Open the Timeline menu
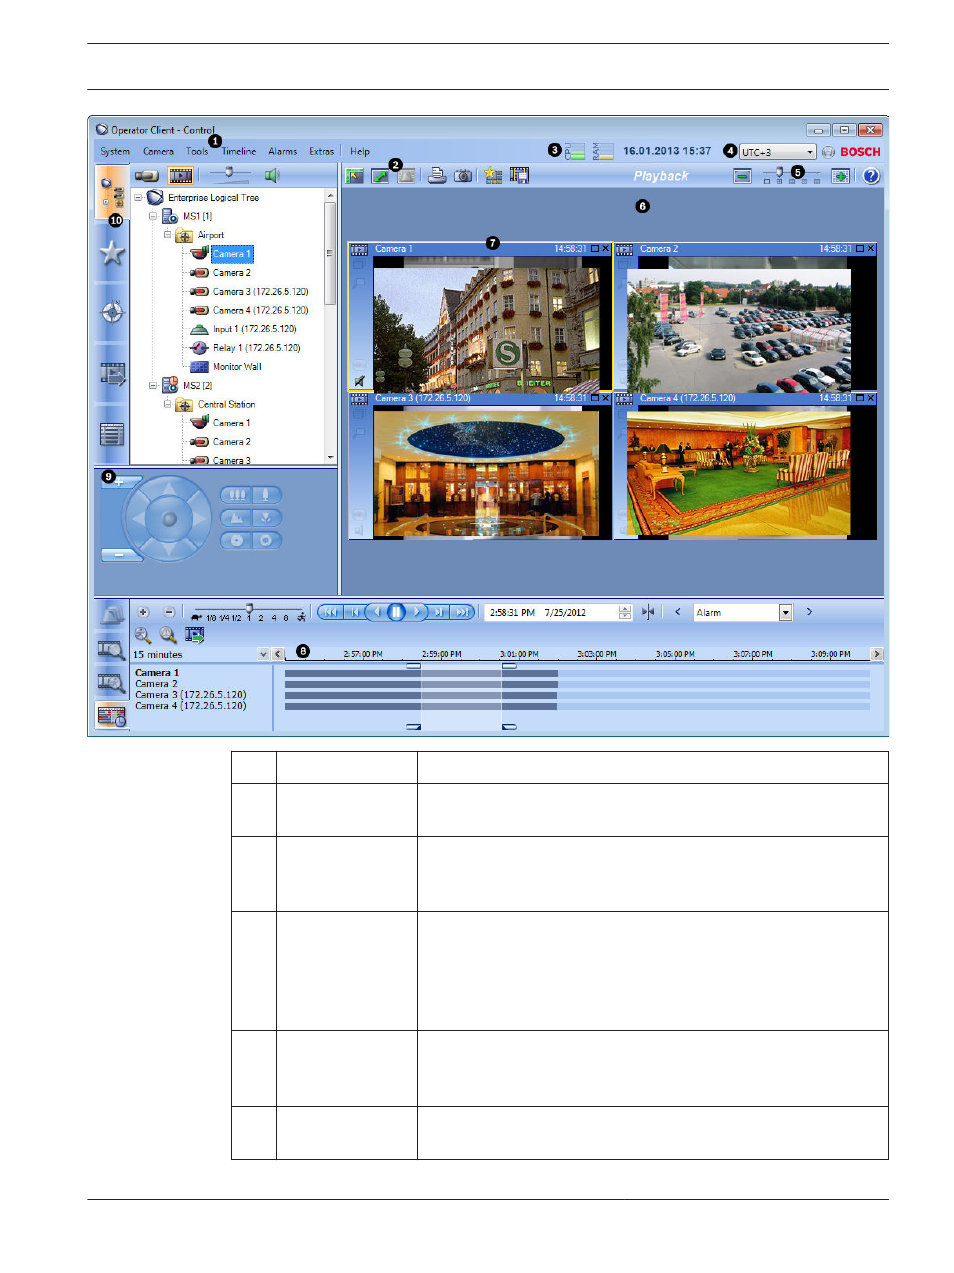This screenshot has height=1273, width=954. point(239,152)
